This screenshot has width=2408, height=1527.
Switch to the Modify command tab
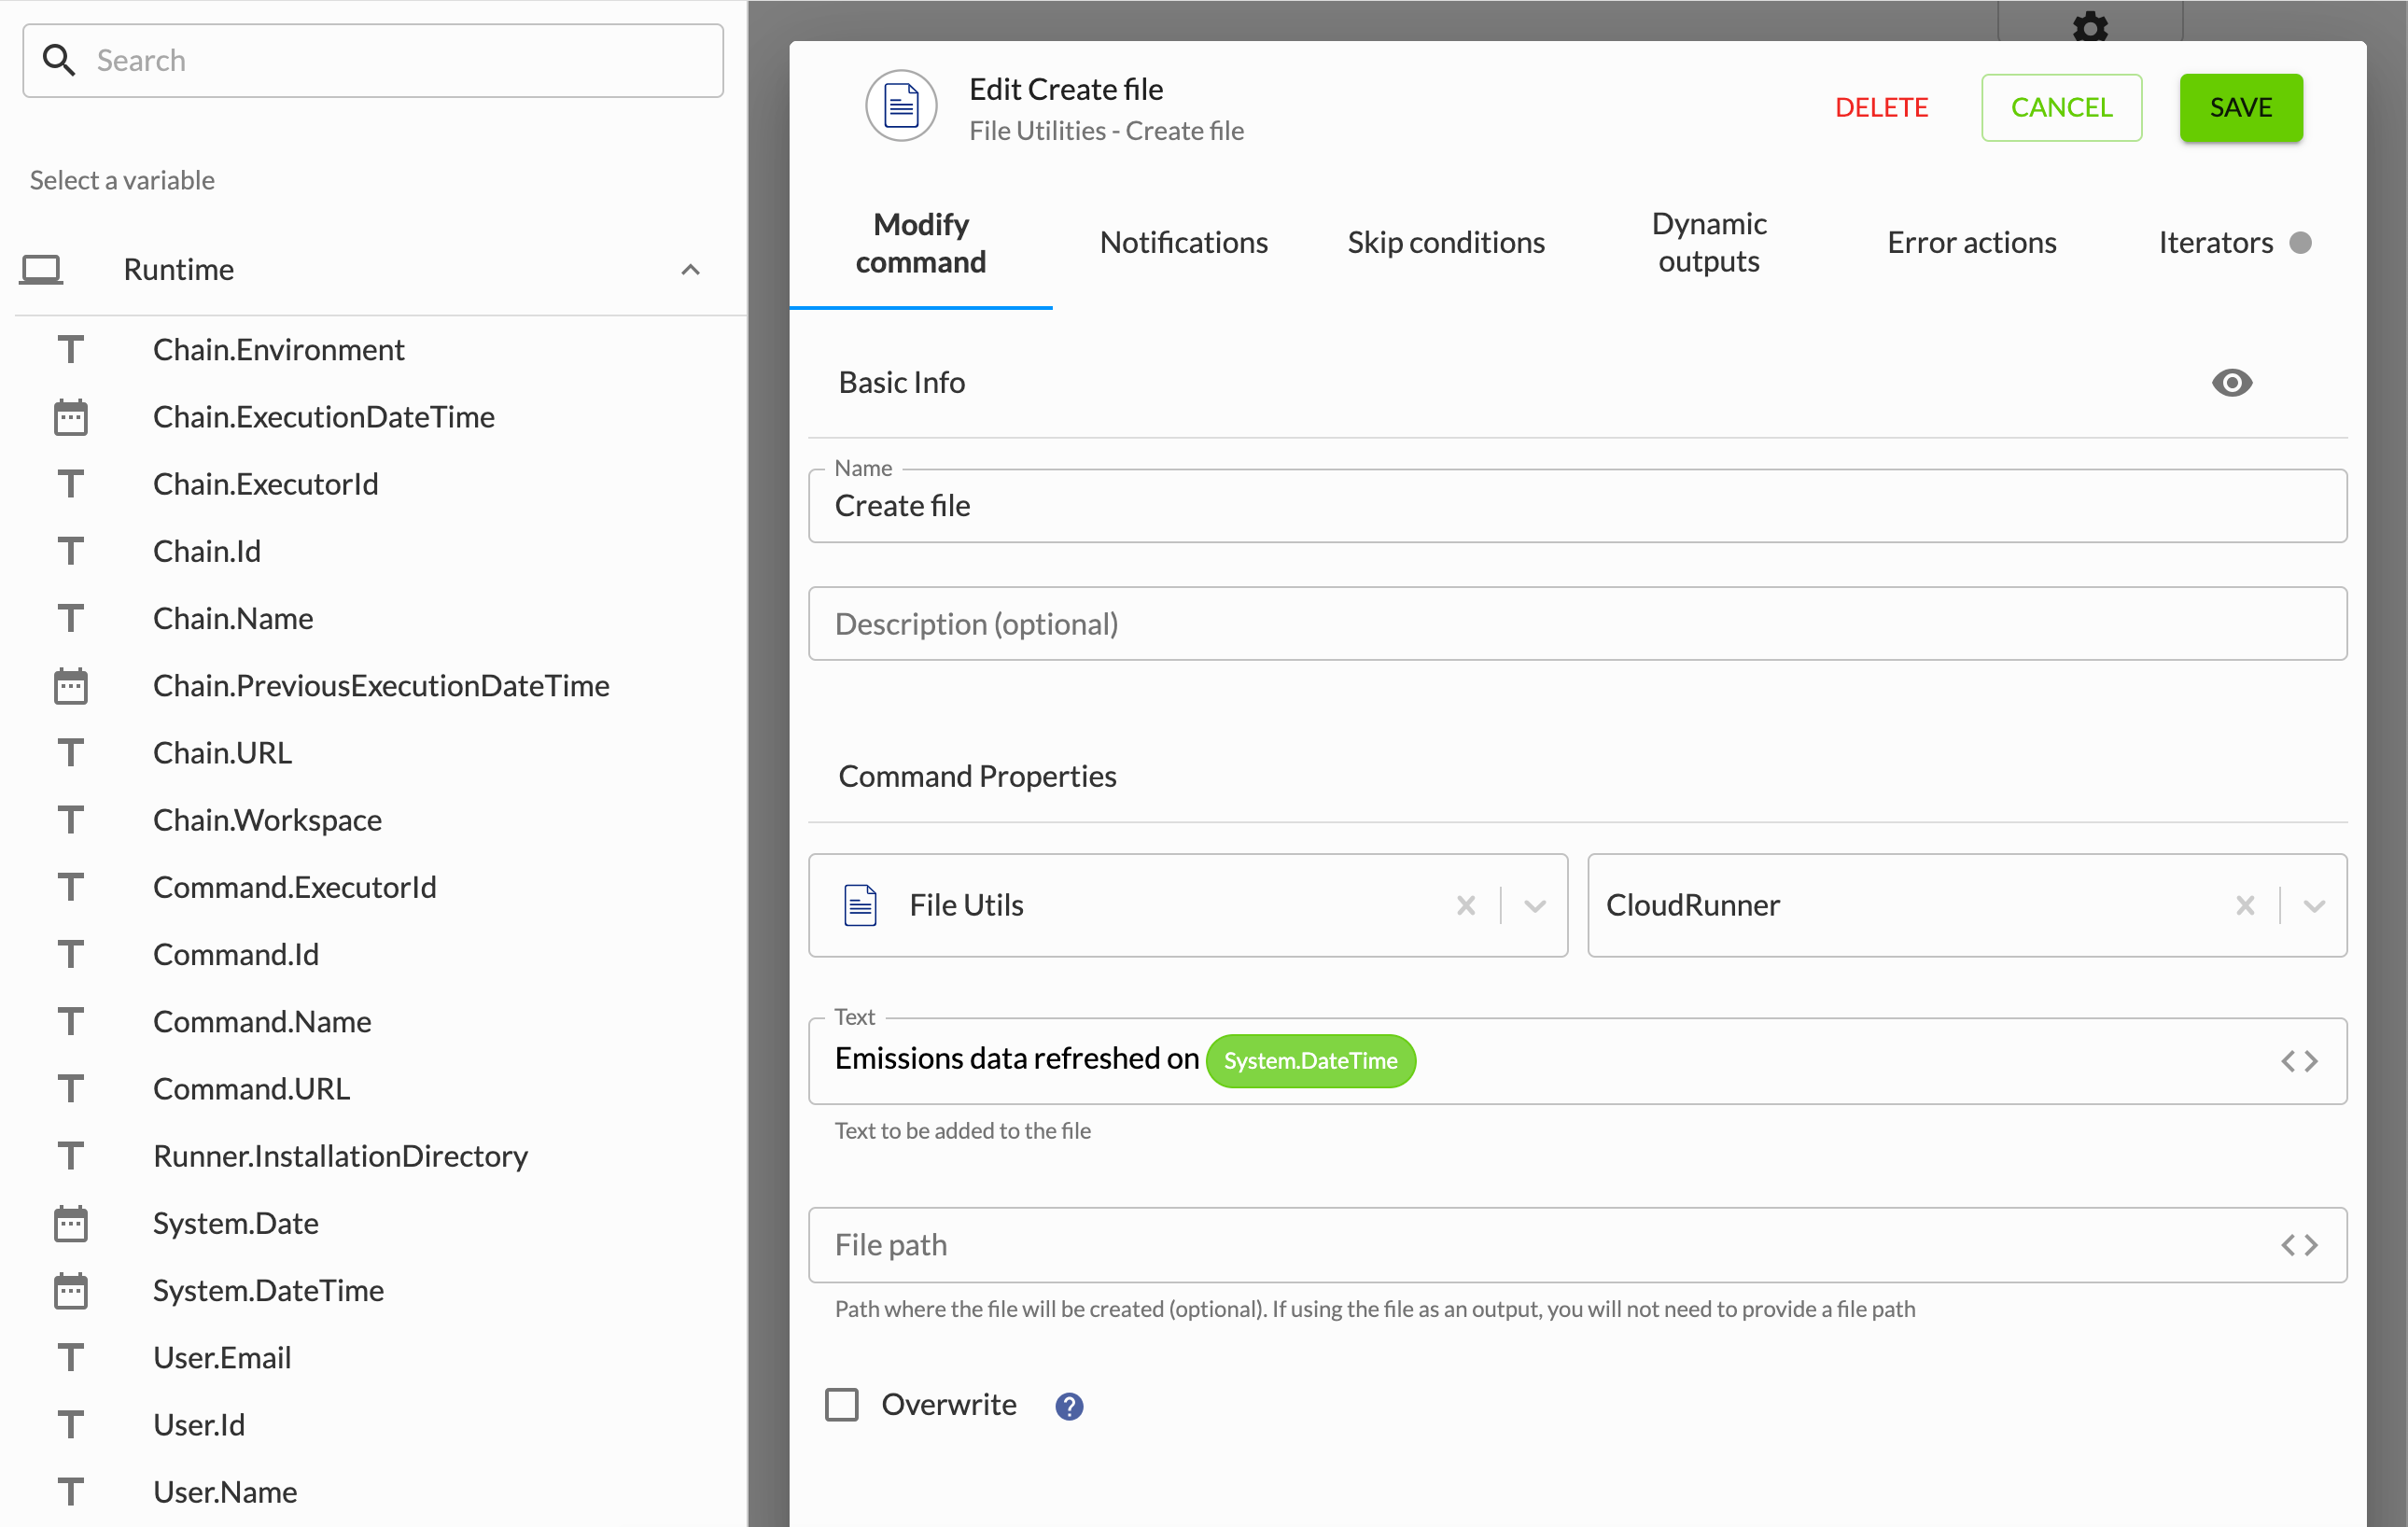click(921, 243)
